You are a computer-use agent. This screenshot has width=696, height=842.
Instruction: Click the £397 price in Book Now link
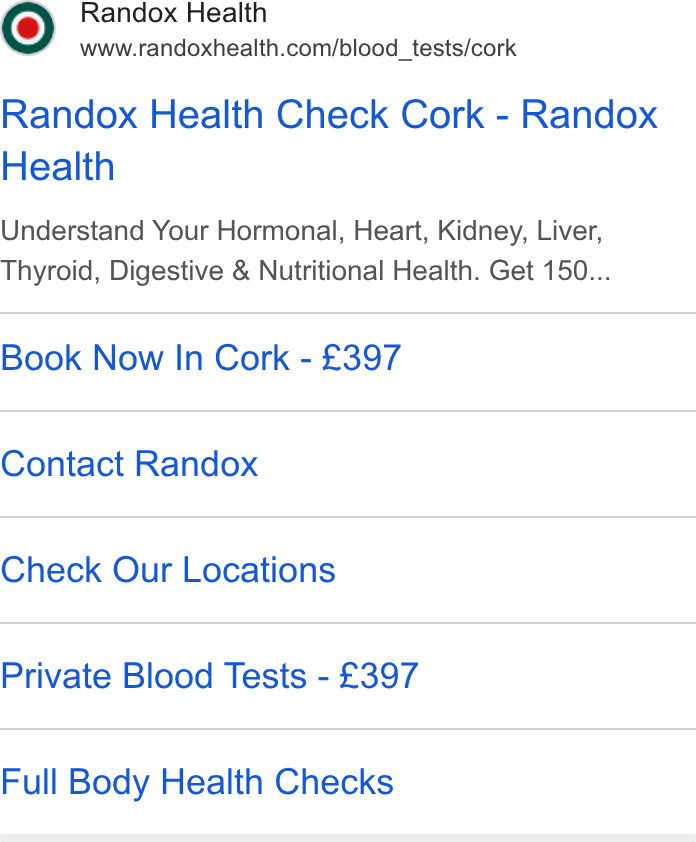361,358
